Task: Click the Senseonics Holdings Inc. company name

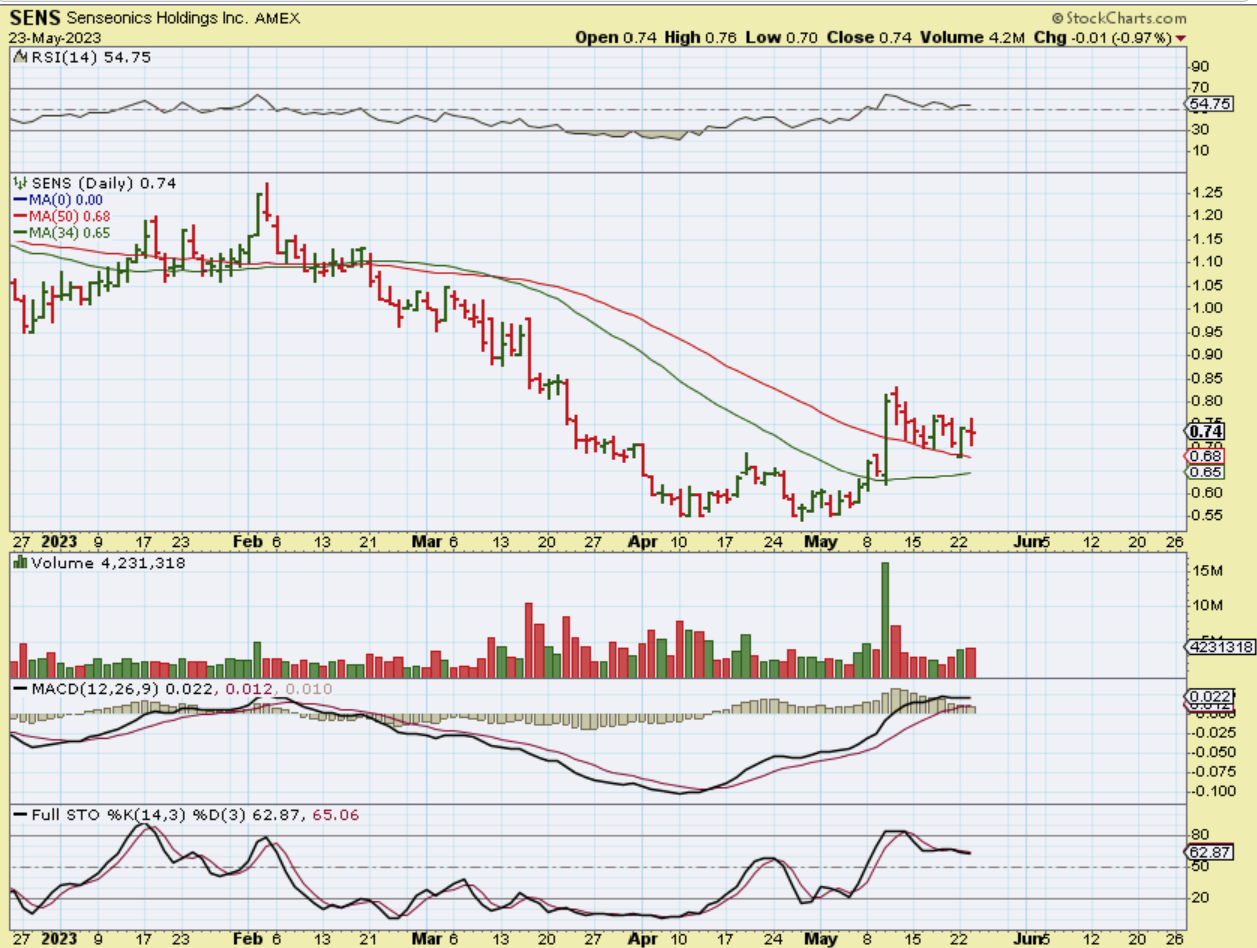Action: [155, 18]
